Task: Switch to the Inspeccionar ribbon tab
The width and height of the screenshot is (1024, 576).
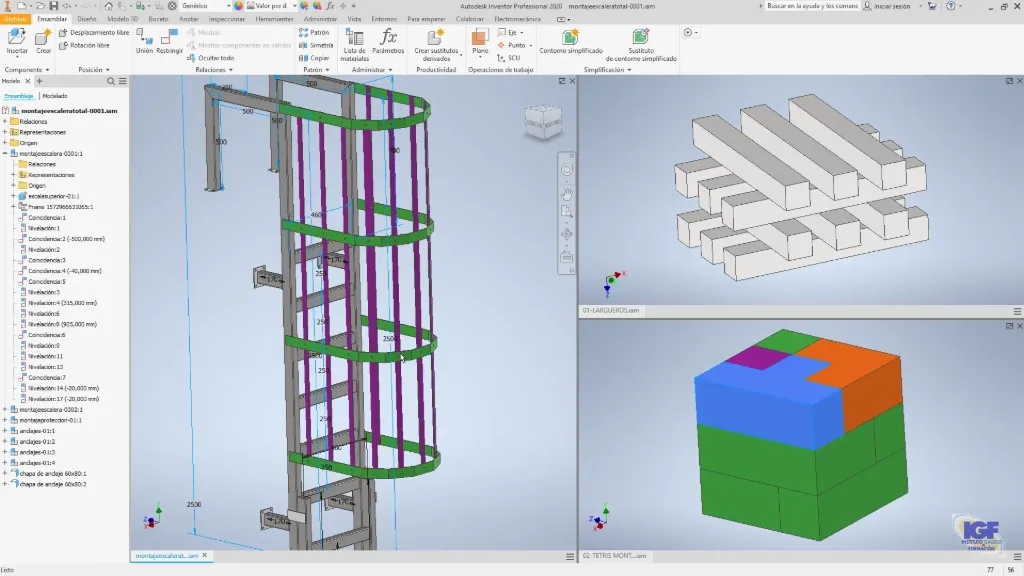Action: pos(227,19)
